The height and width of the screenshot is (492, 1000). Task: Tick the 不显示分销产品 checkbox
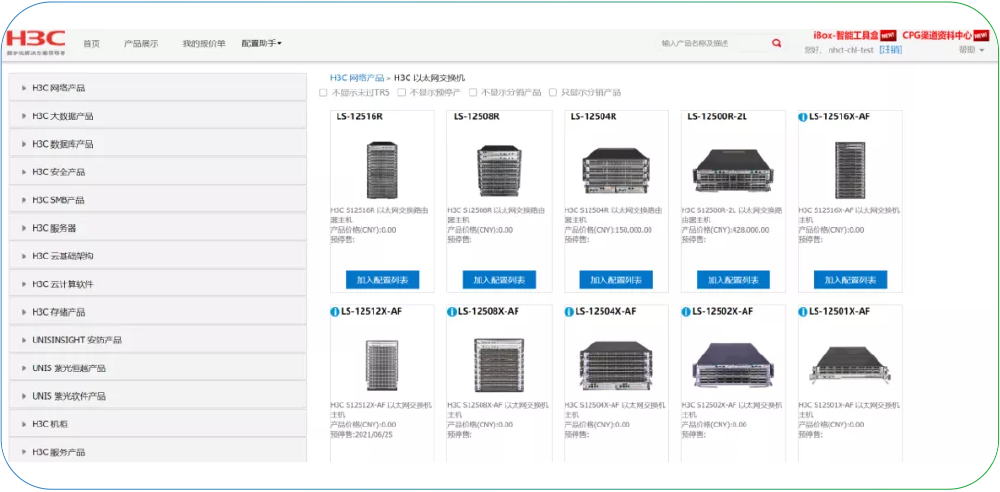(x=473, y=93)
